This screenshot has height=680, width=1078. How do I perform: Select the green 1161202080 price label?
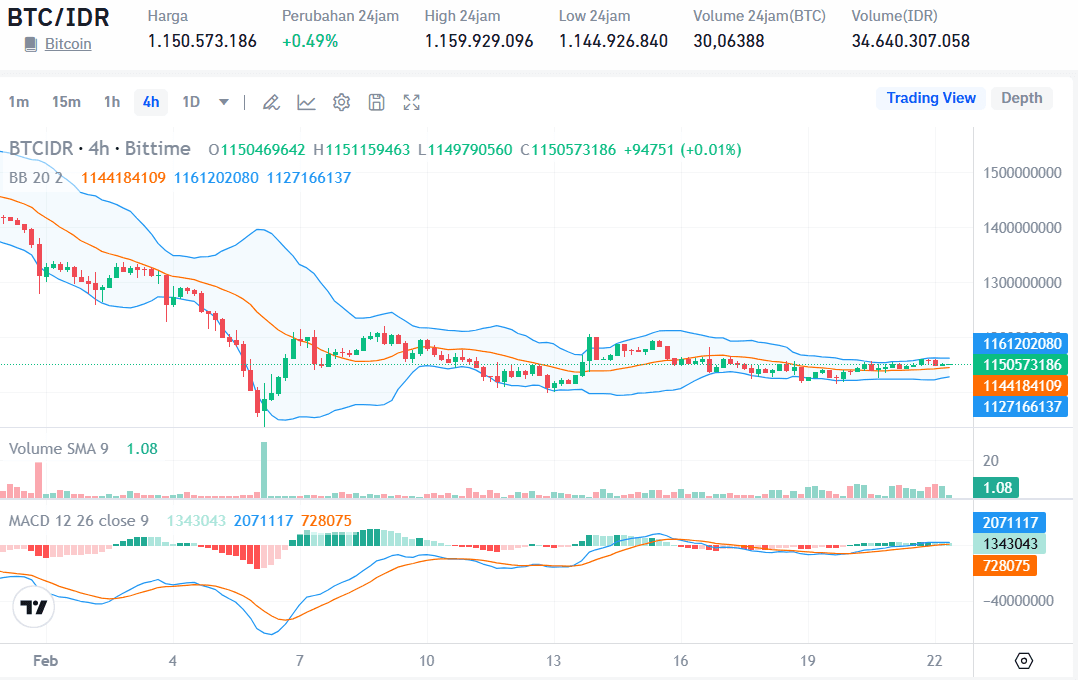pyautogui.click(x=1020, y=343)
